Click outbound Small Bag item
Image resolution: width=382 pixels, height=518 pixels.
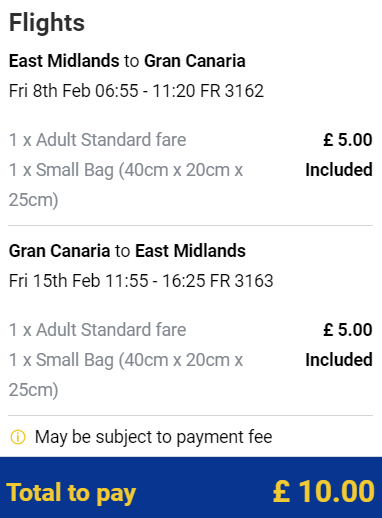[126, 185]
